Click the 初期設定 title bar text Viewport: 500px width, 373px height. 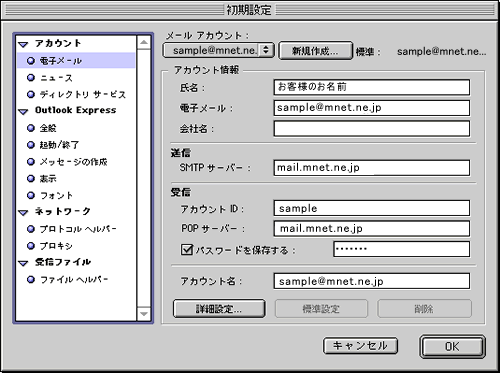(249, 10)
